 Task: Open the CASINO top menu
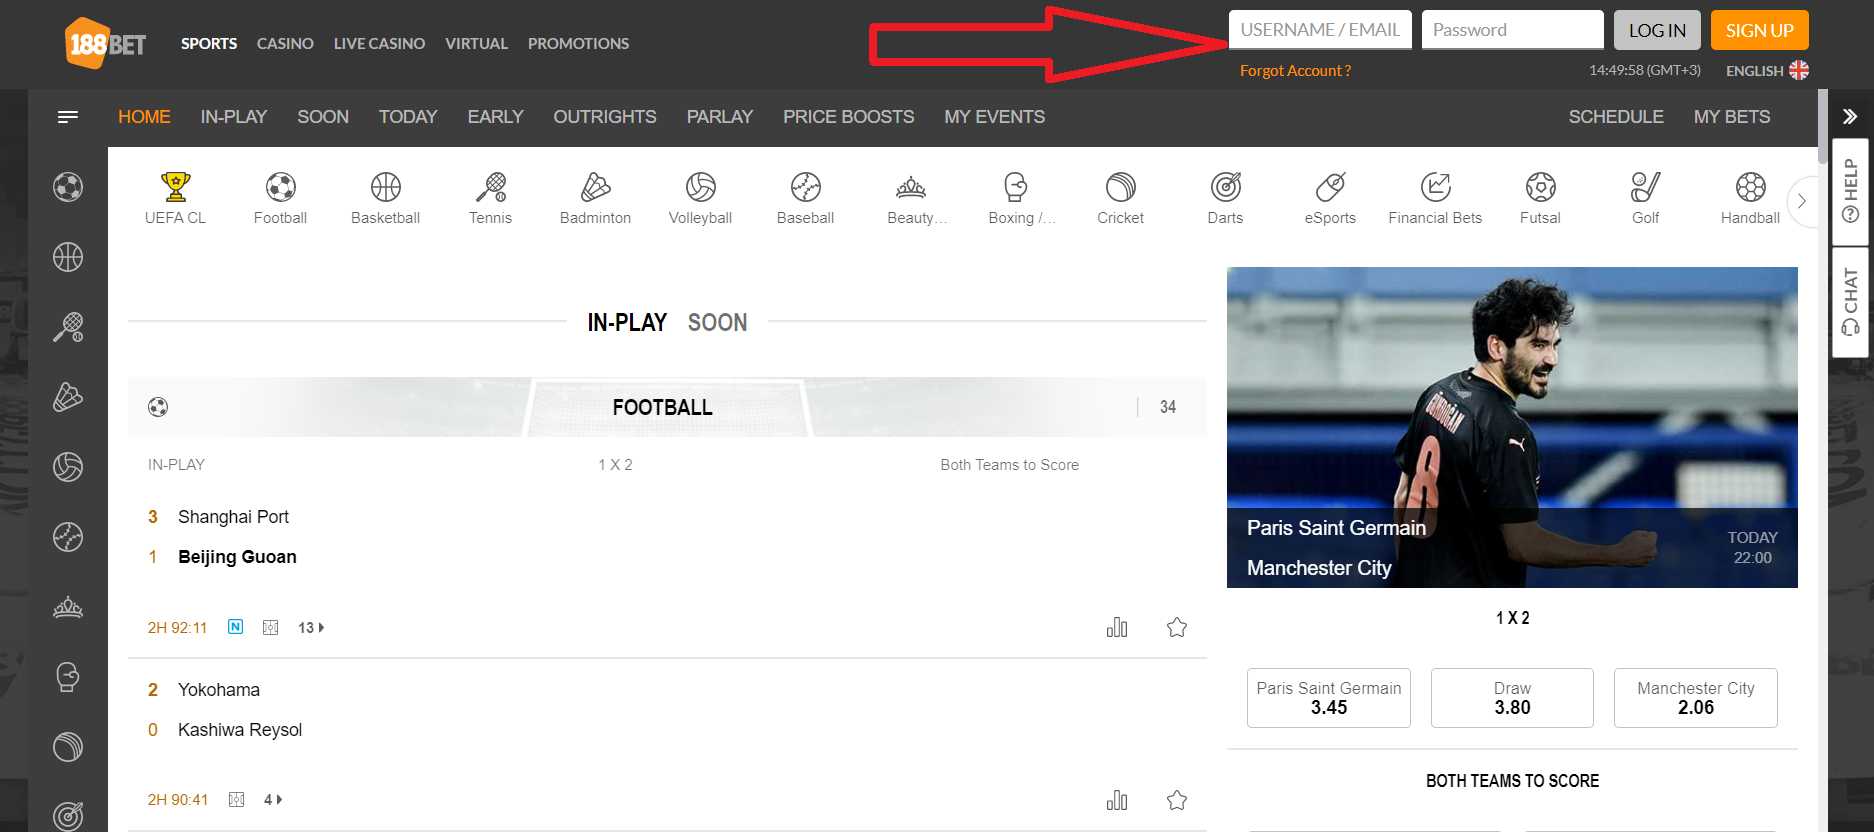[x=285, y=43]
